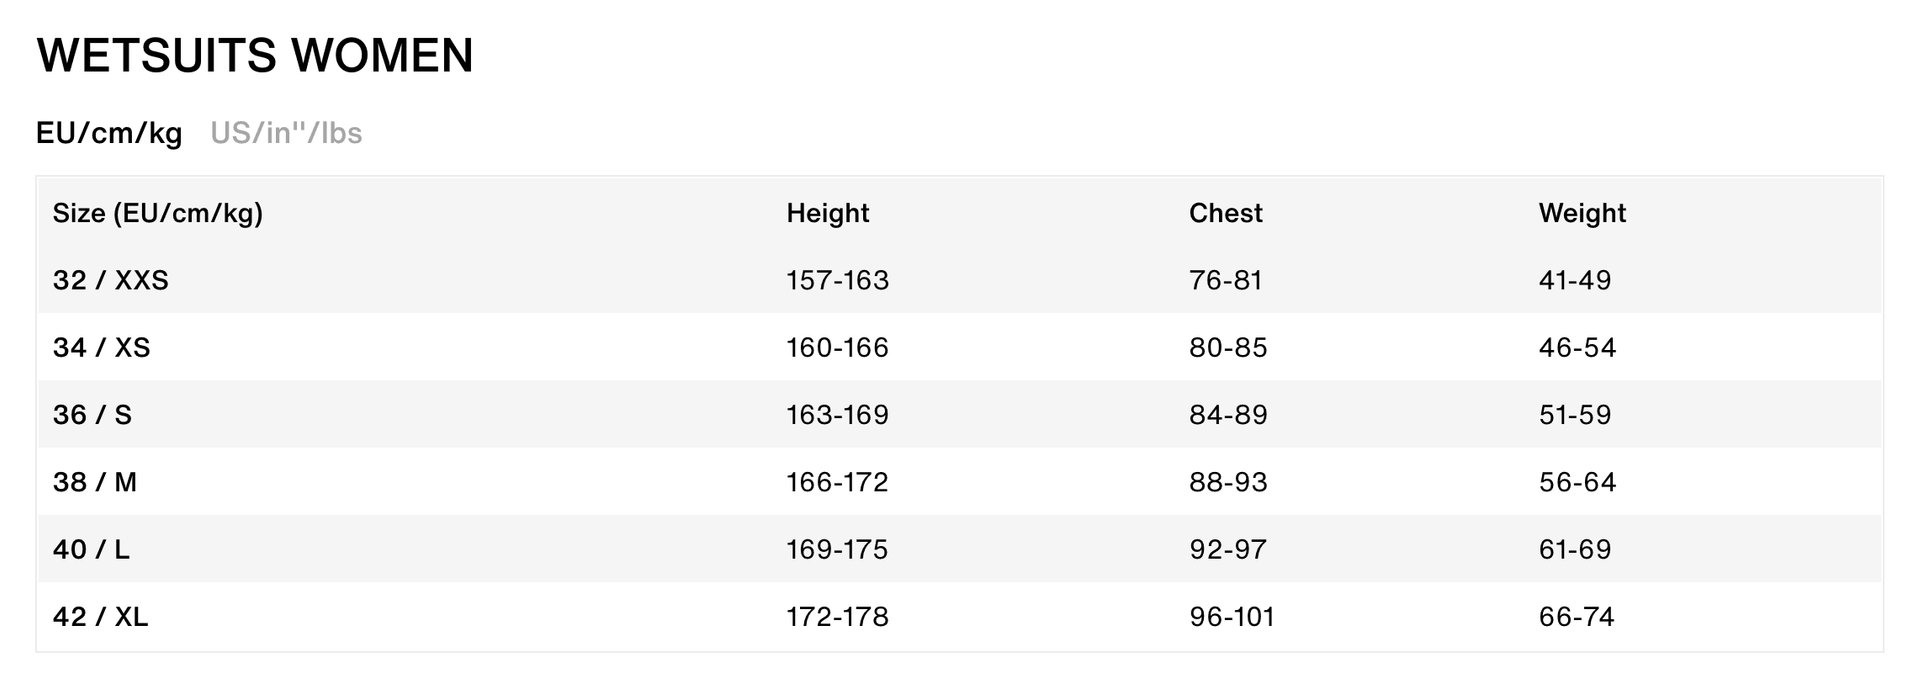
Task: Select the 40 / L size row label
Action: point(91,549)
